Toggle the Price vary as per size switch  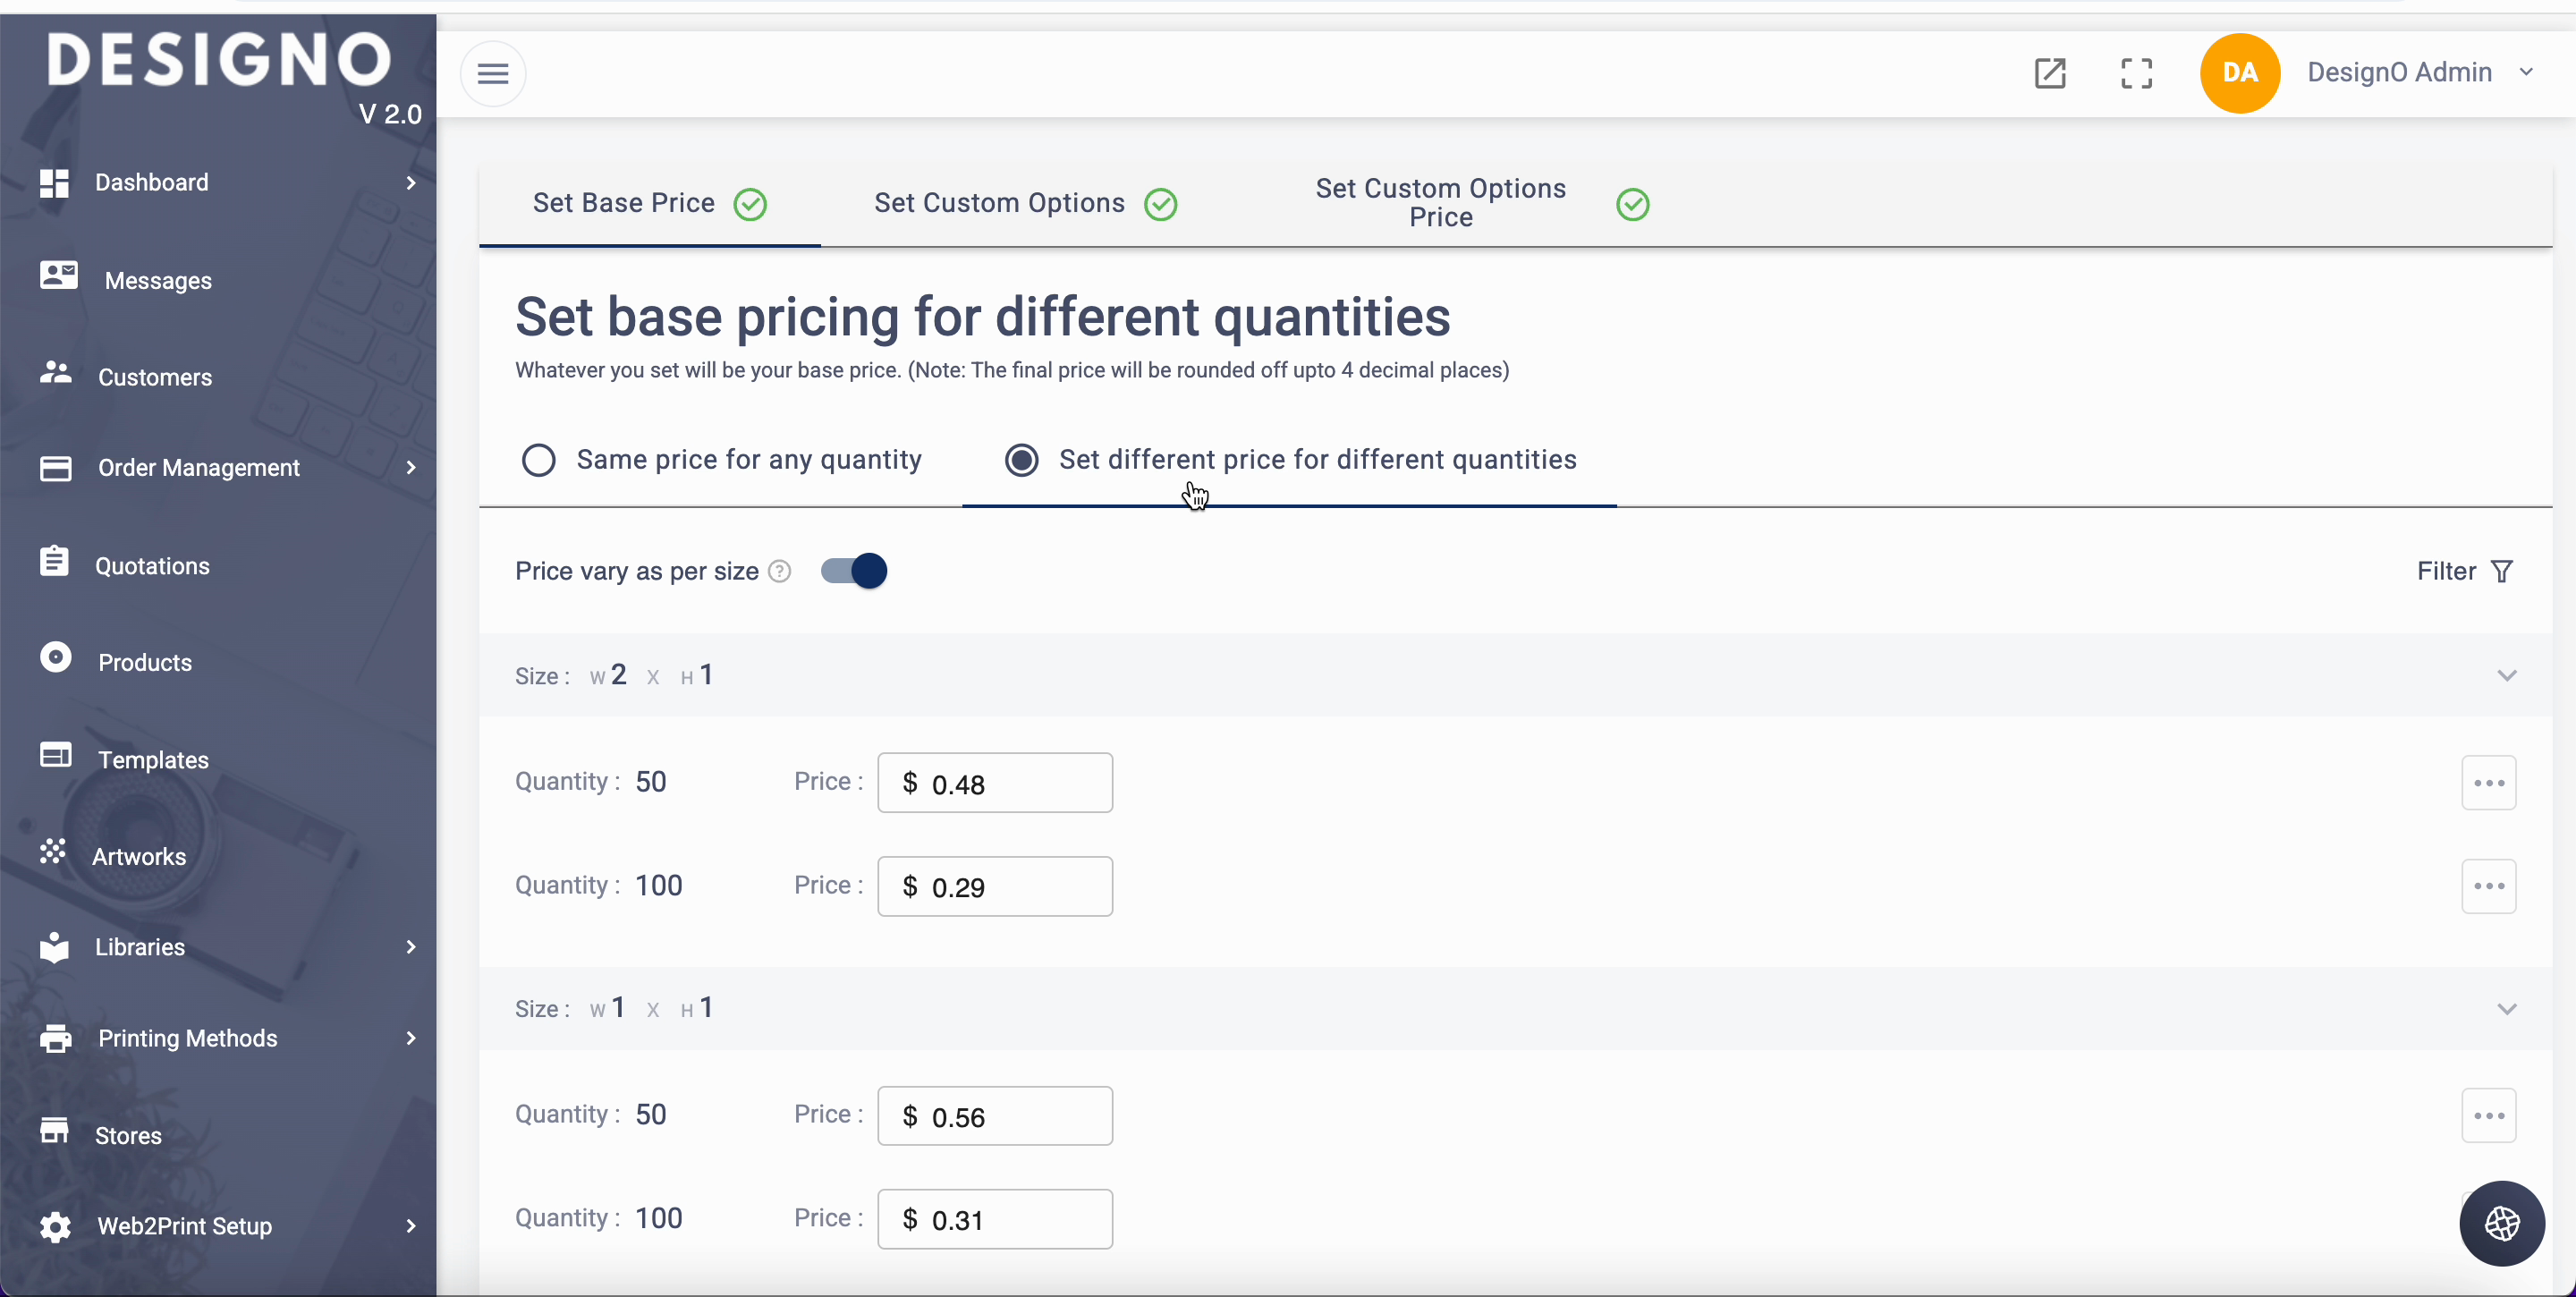853,571
